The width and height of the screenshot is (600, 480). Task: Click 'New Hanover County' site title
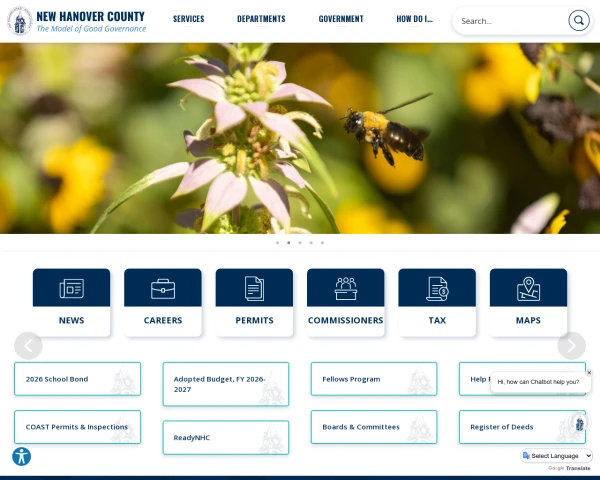[x=90, y=16]
